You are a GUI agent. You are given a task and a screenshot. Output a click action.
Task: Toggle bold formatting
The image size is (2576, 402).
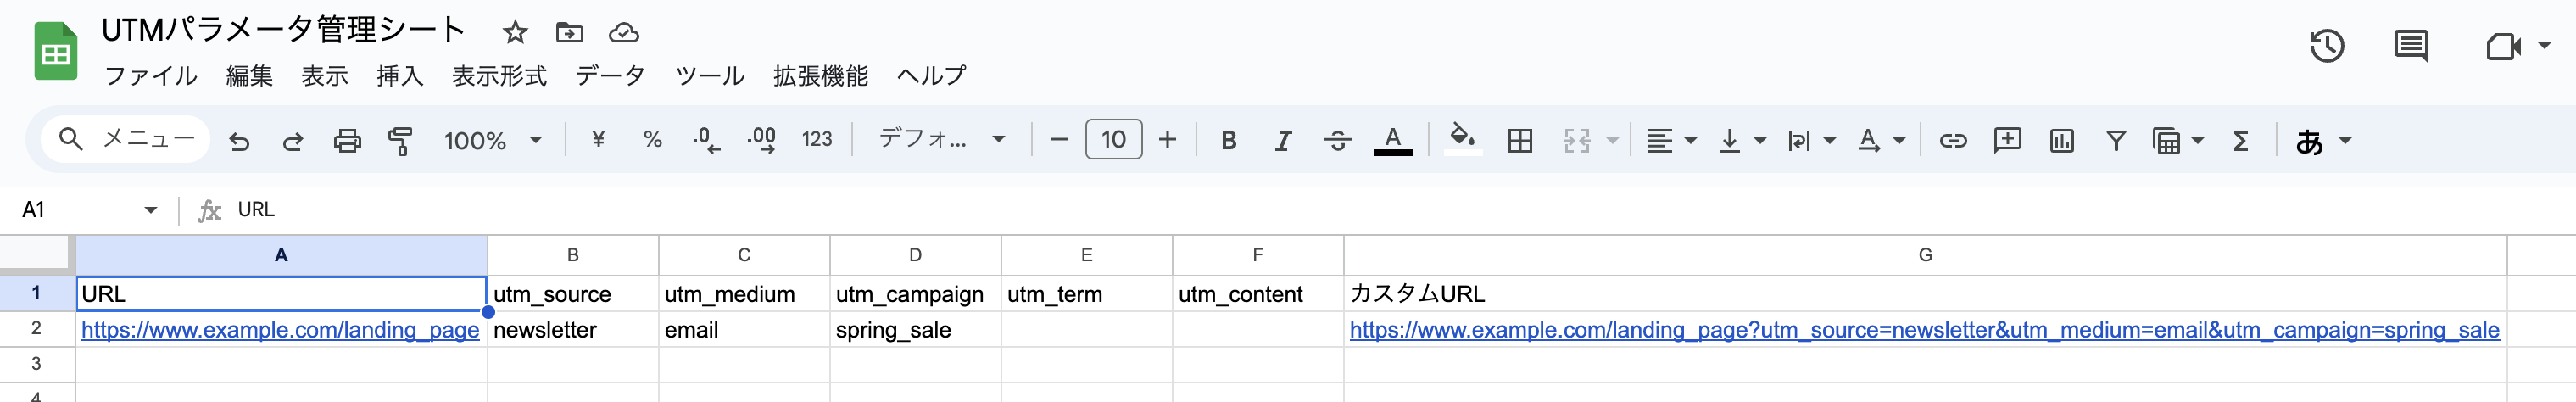pyautogui.click(x=1229, y=140)
